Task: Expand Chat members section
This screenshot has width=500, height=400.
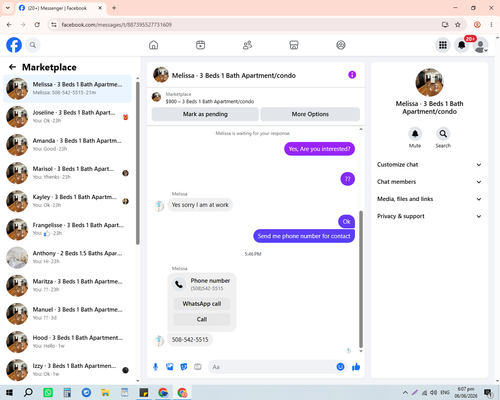Action: point(429,182)
